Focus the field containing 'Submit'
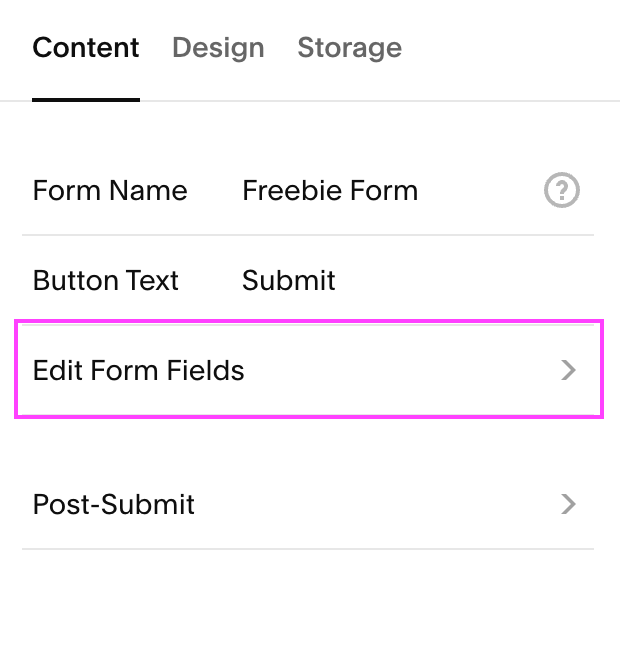 [x=289, y=281]
